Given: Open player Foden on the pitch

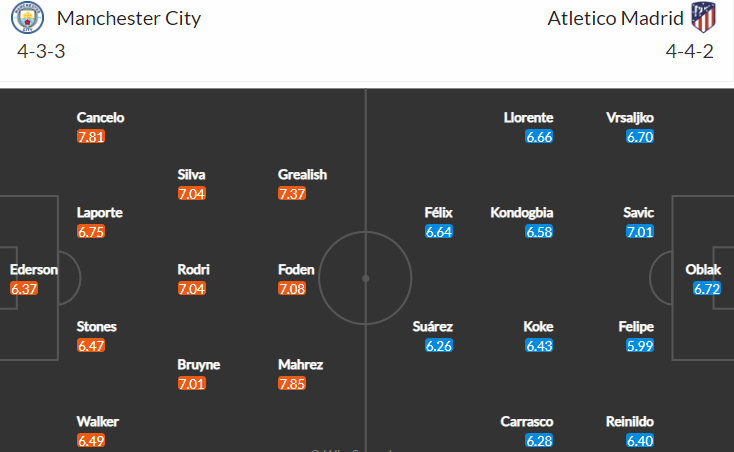Looking at the screenshot, I should tap(296, 270).
